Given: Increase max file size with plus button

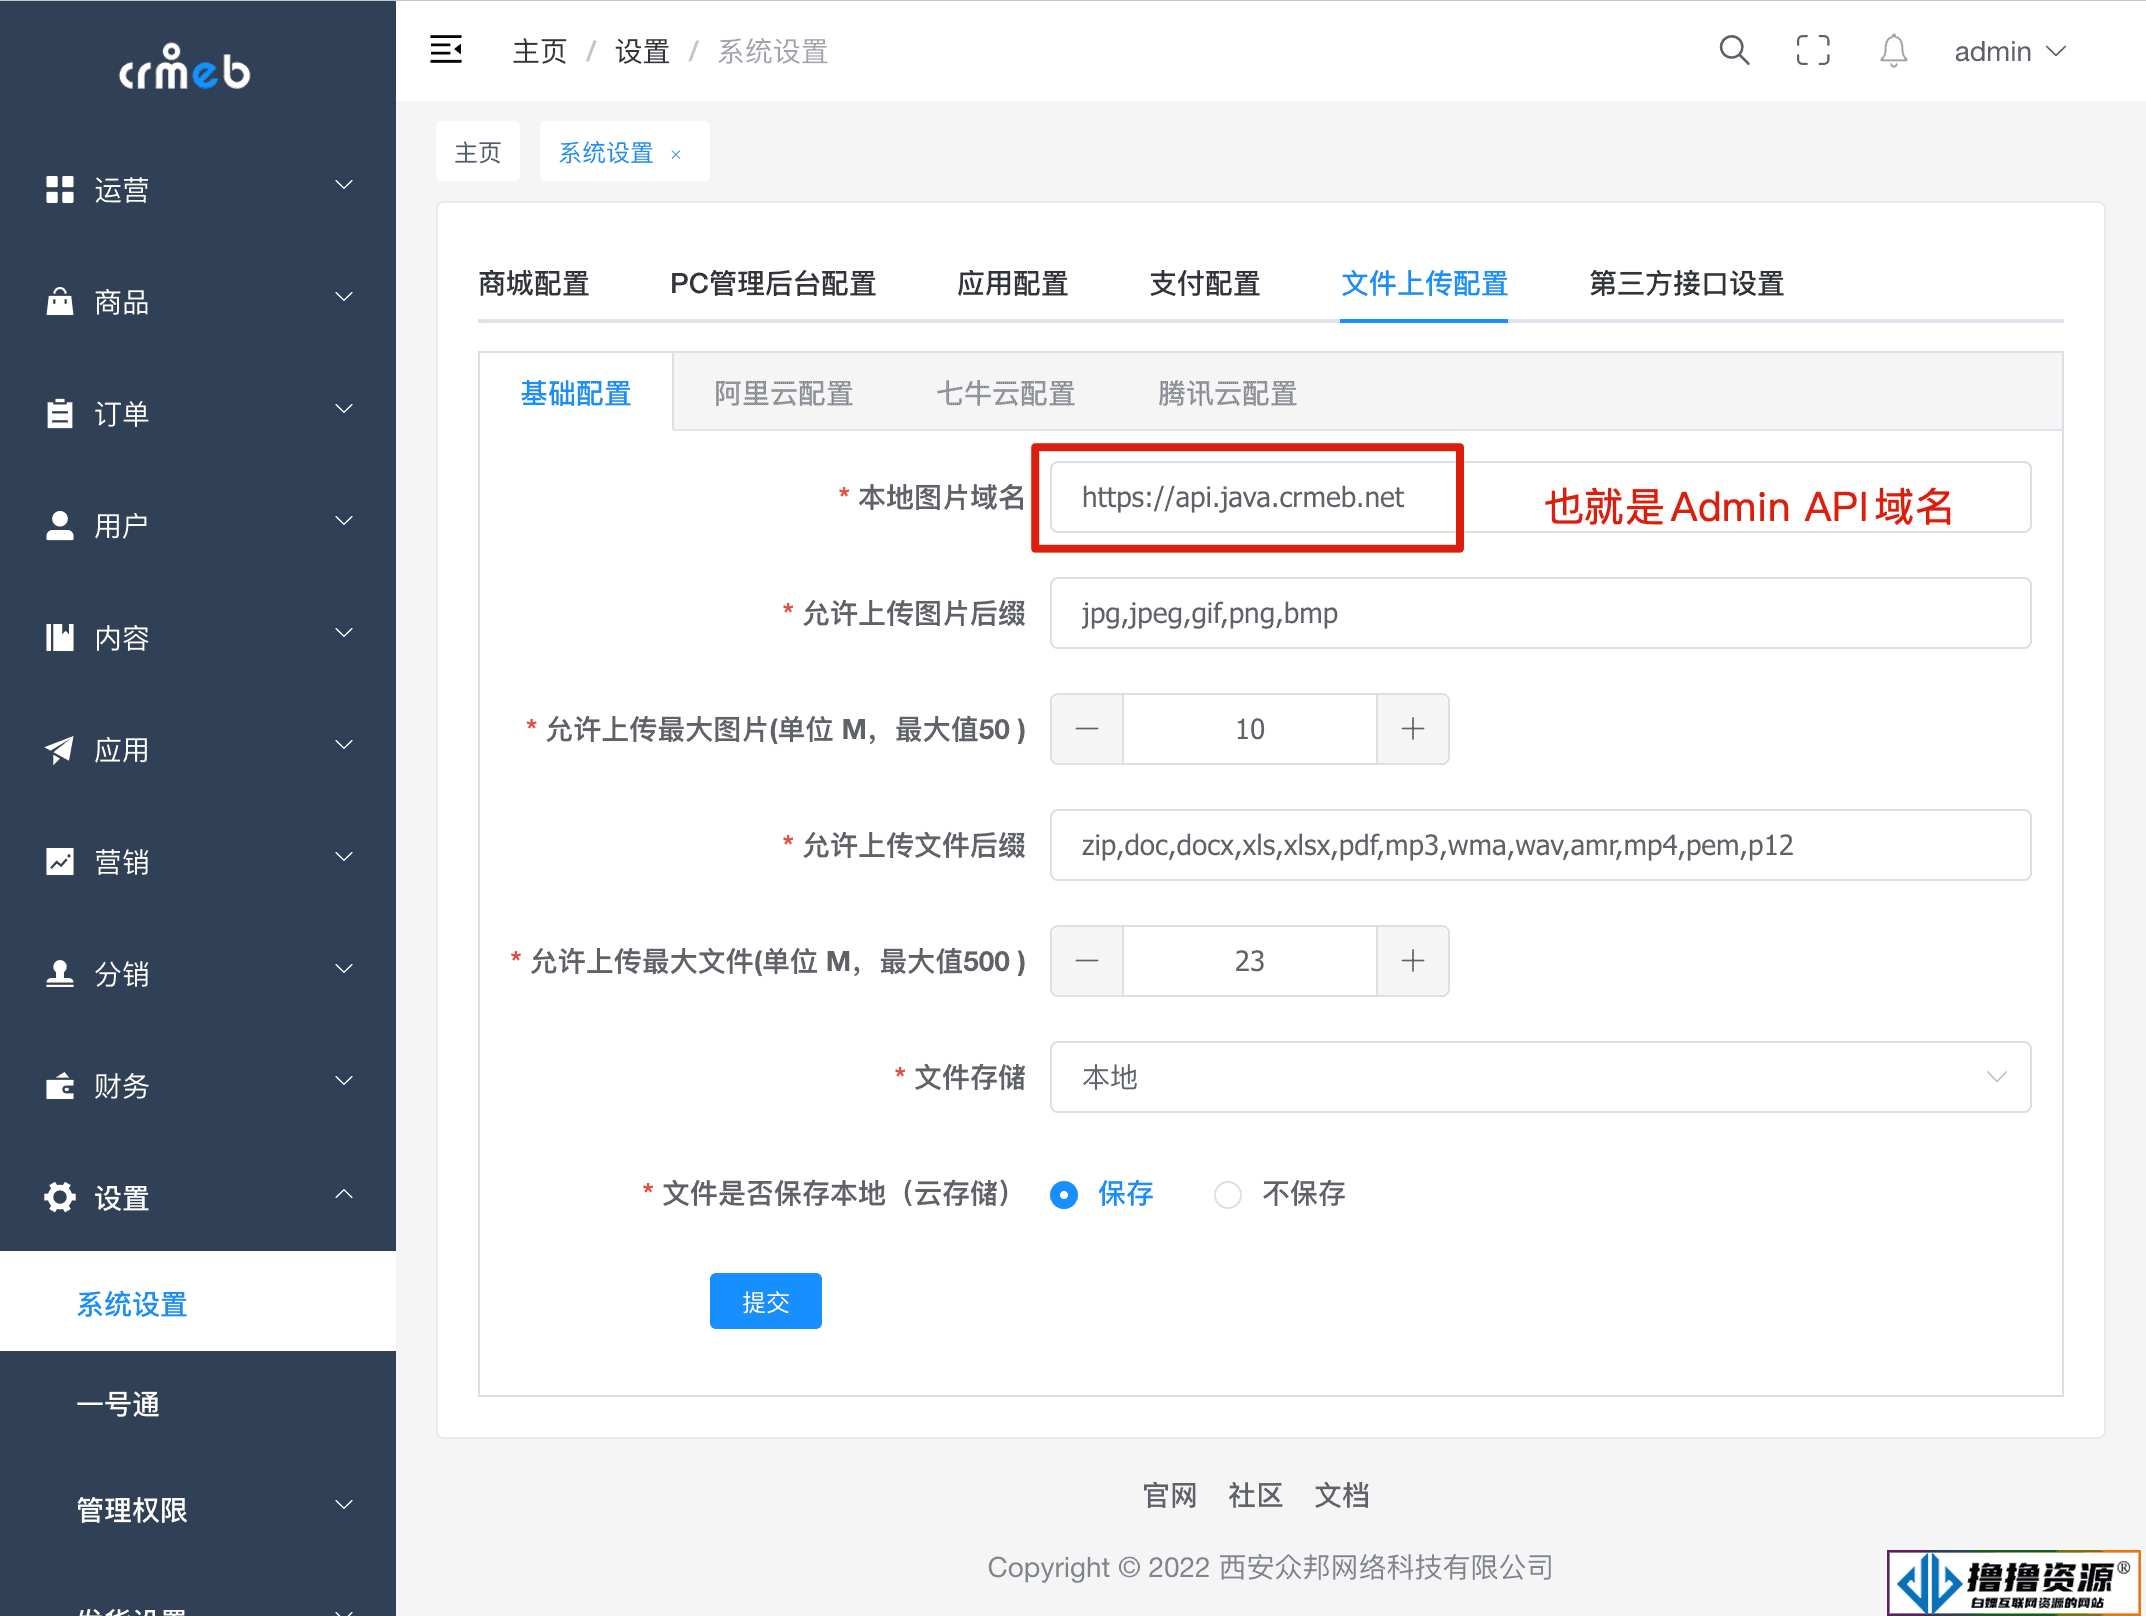Looking at the screenshot, I should tap(1413, 961).
